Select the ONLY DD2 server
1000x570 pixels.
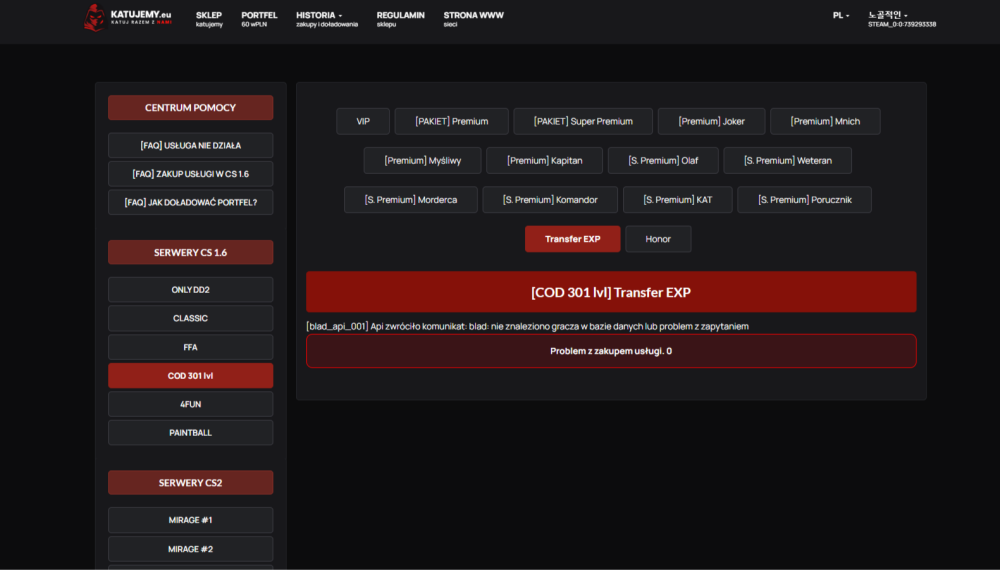tap(191, 289)
